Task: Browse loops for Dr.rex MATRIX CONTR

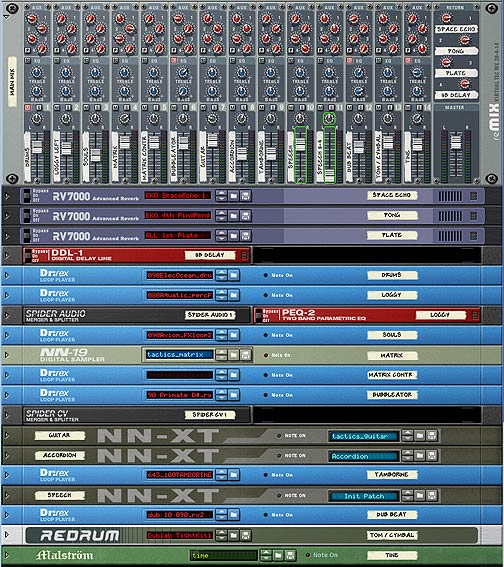Action: click(234, 375)
